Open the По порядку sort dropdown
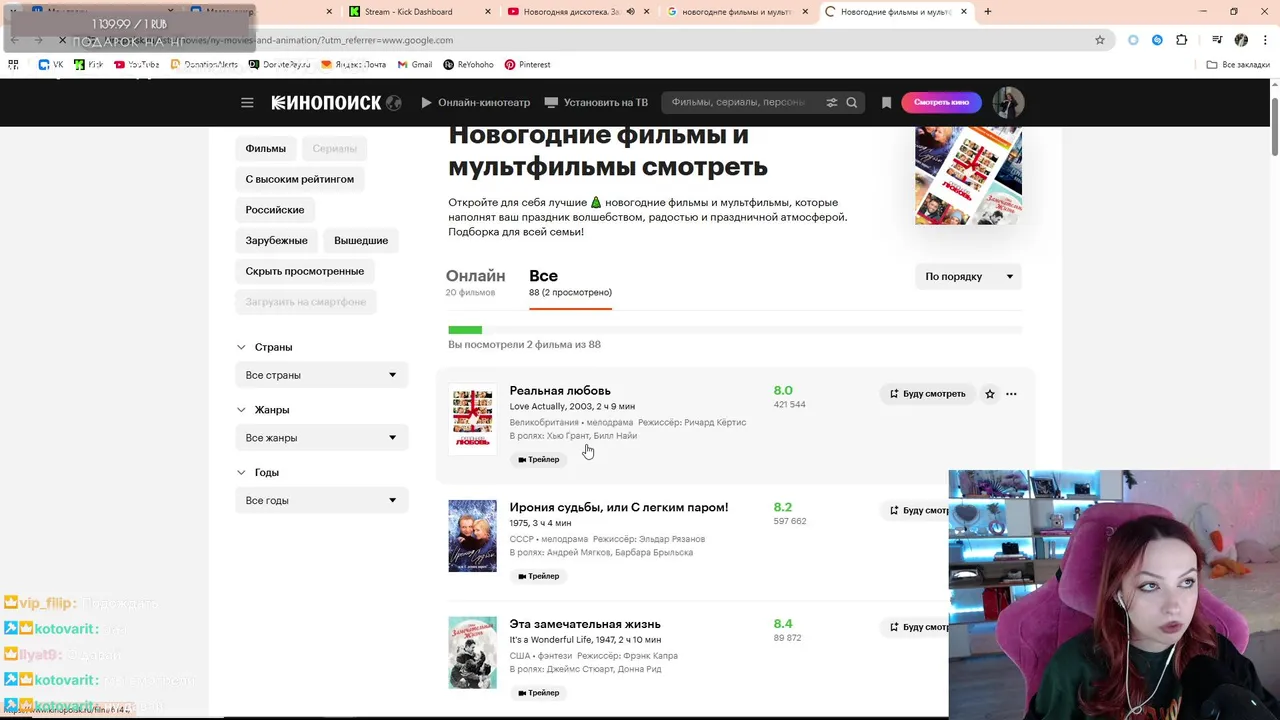The width and height of the screenshot is (1280, 720). pyautogui.click(x=968, y=276)
